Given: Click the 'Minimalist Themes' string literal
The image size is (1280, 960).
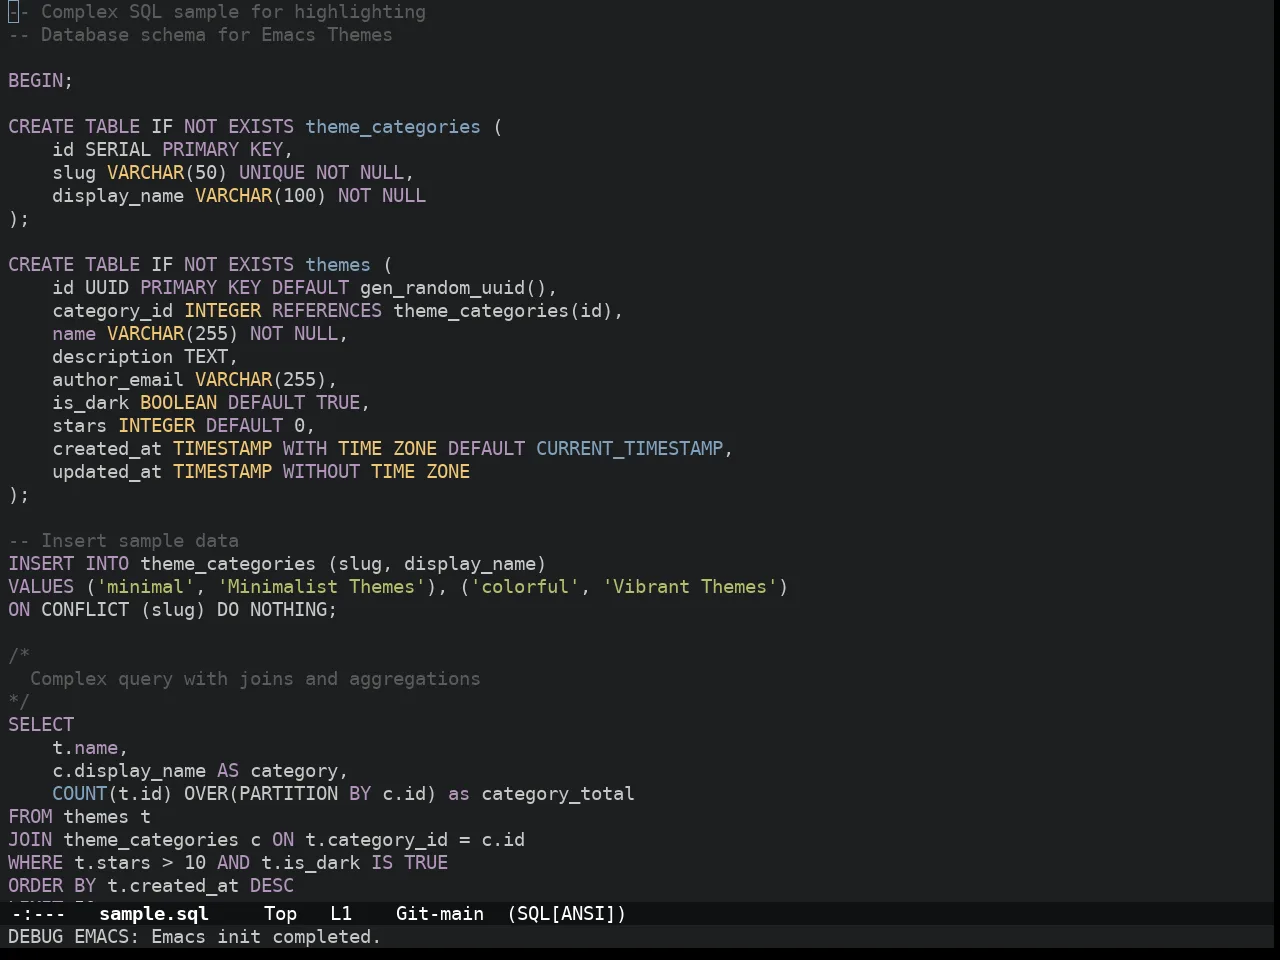Looking at the screenshot, I should (x=321, y=586).
